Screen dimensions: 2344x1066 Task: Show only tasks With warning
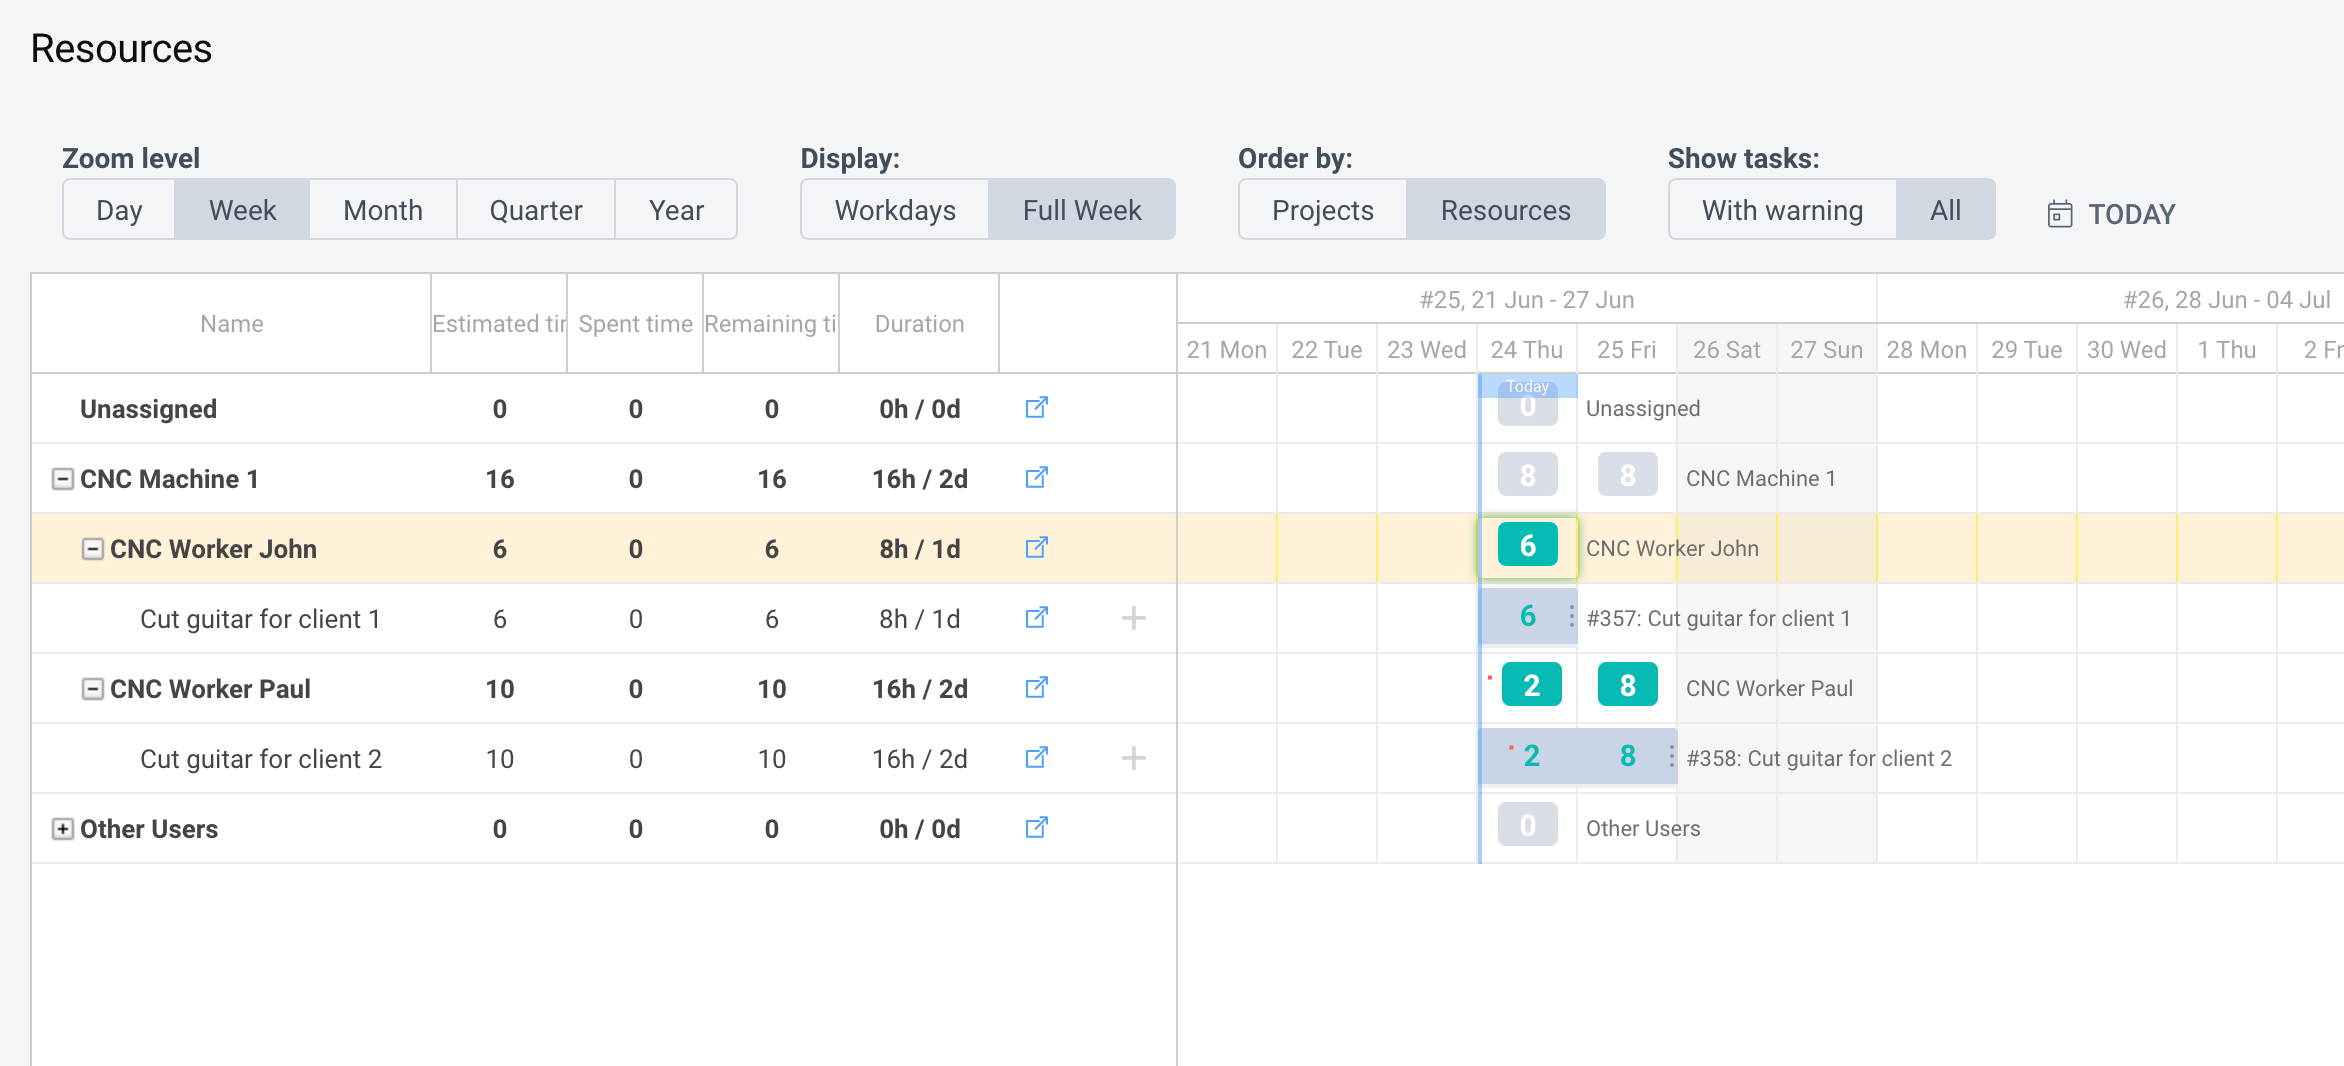pos(1782,210)
